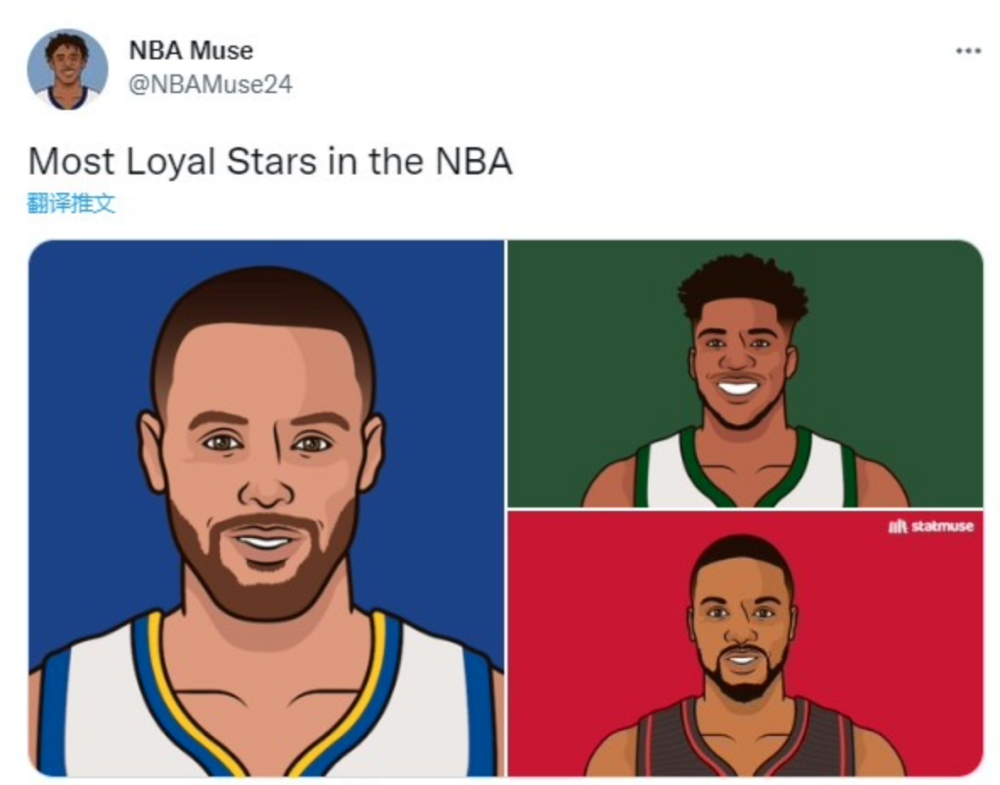Click the black pinstriped jersey with red trim
Viewport: 1000px width, 785px height.
(x=745, y=738)
